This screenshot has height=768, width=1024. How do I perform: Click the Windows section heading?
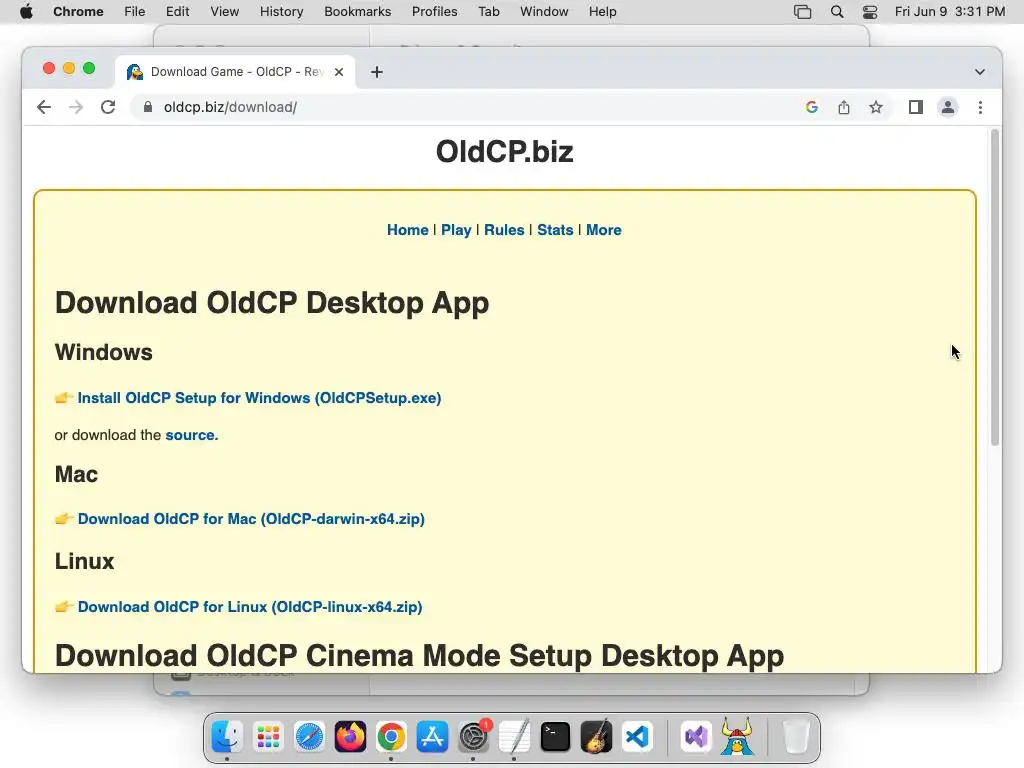(x=104, y=352)
